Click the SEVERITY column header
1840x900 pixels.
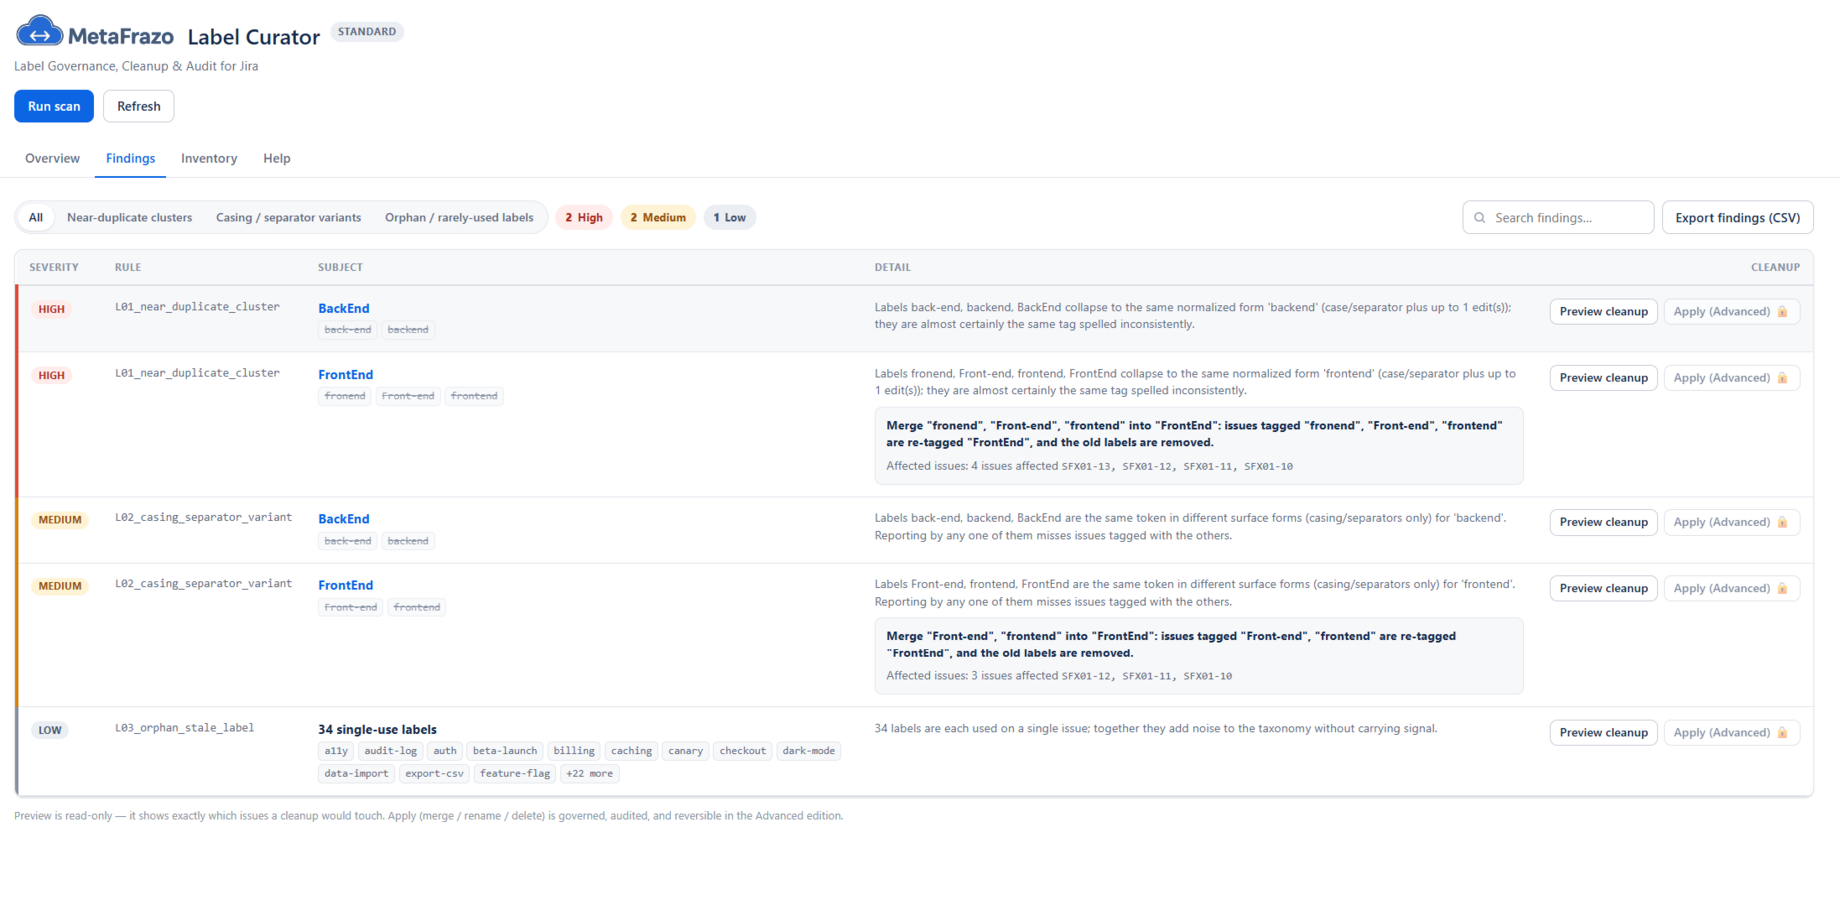point(54,268)
